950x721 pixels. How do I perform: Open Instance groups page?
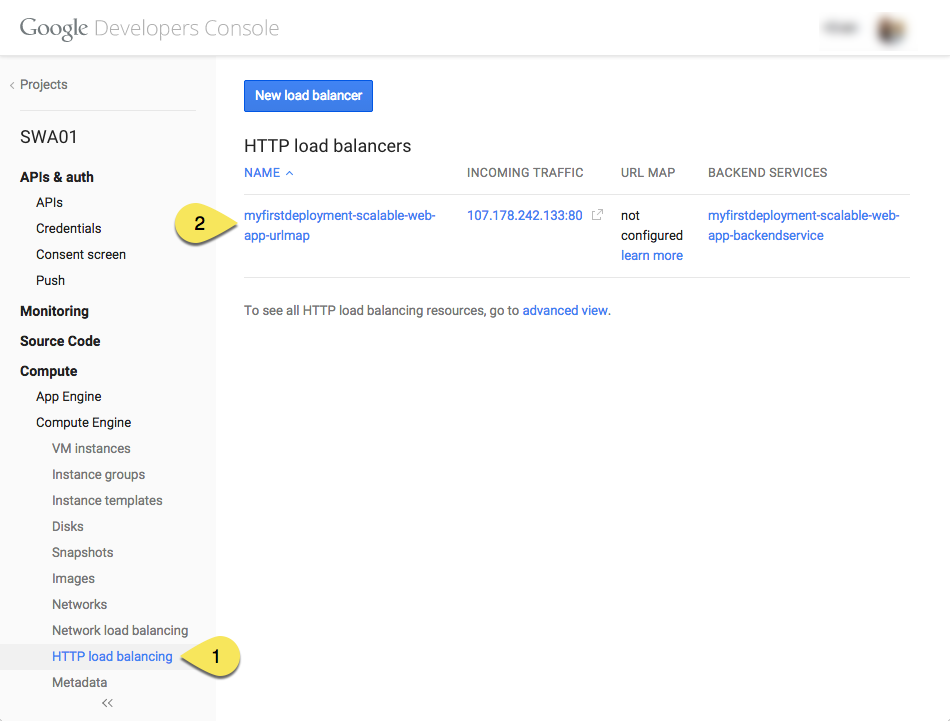tap(98, 474)
